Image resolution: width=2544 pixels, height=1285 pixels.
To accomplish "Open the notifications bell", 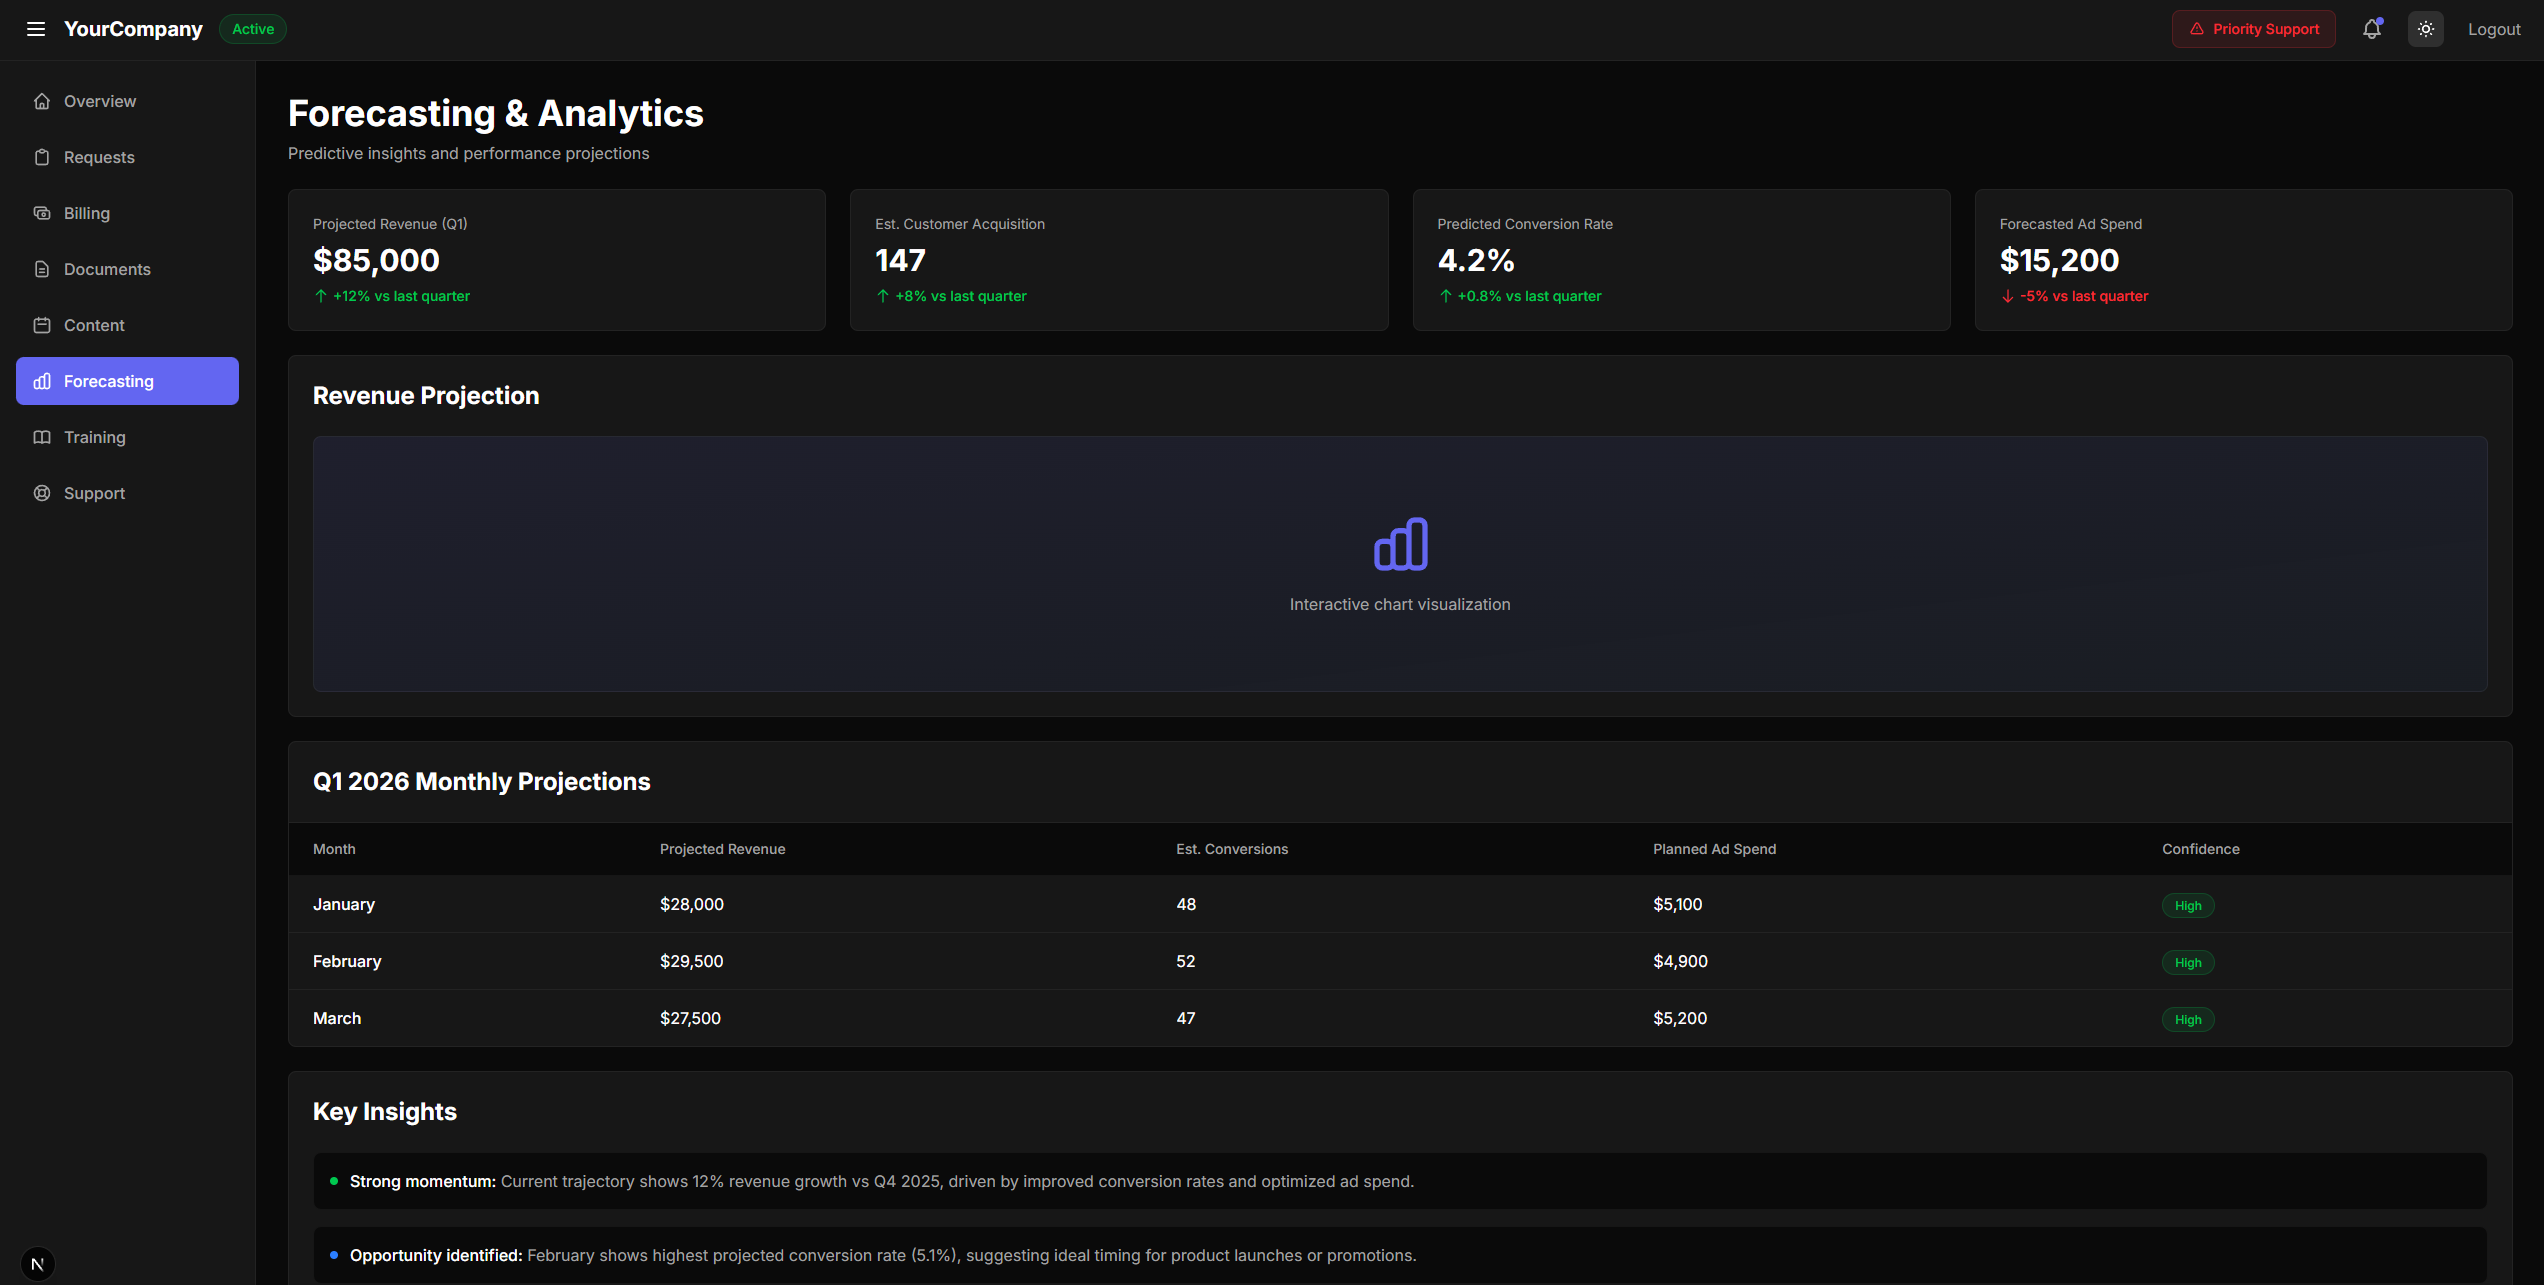I will [x=2371, y=29].
